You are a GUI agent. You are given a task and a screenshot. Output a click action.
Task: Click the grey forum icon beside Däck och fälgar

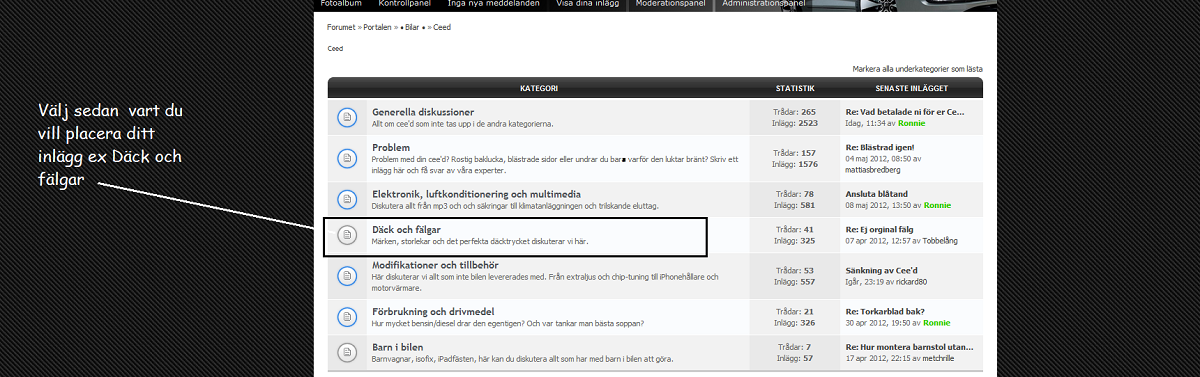[347, 235]
